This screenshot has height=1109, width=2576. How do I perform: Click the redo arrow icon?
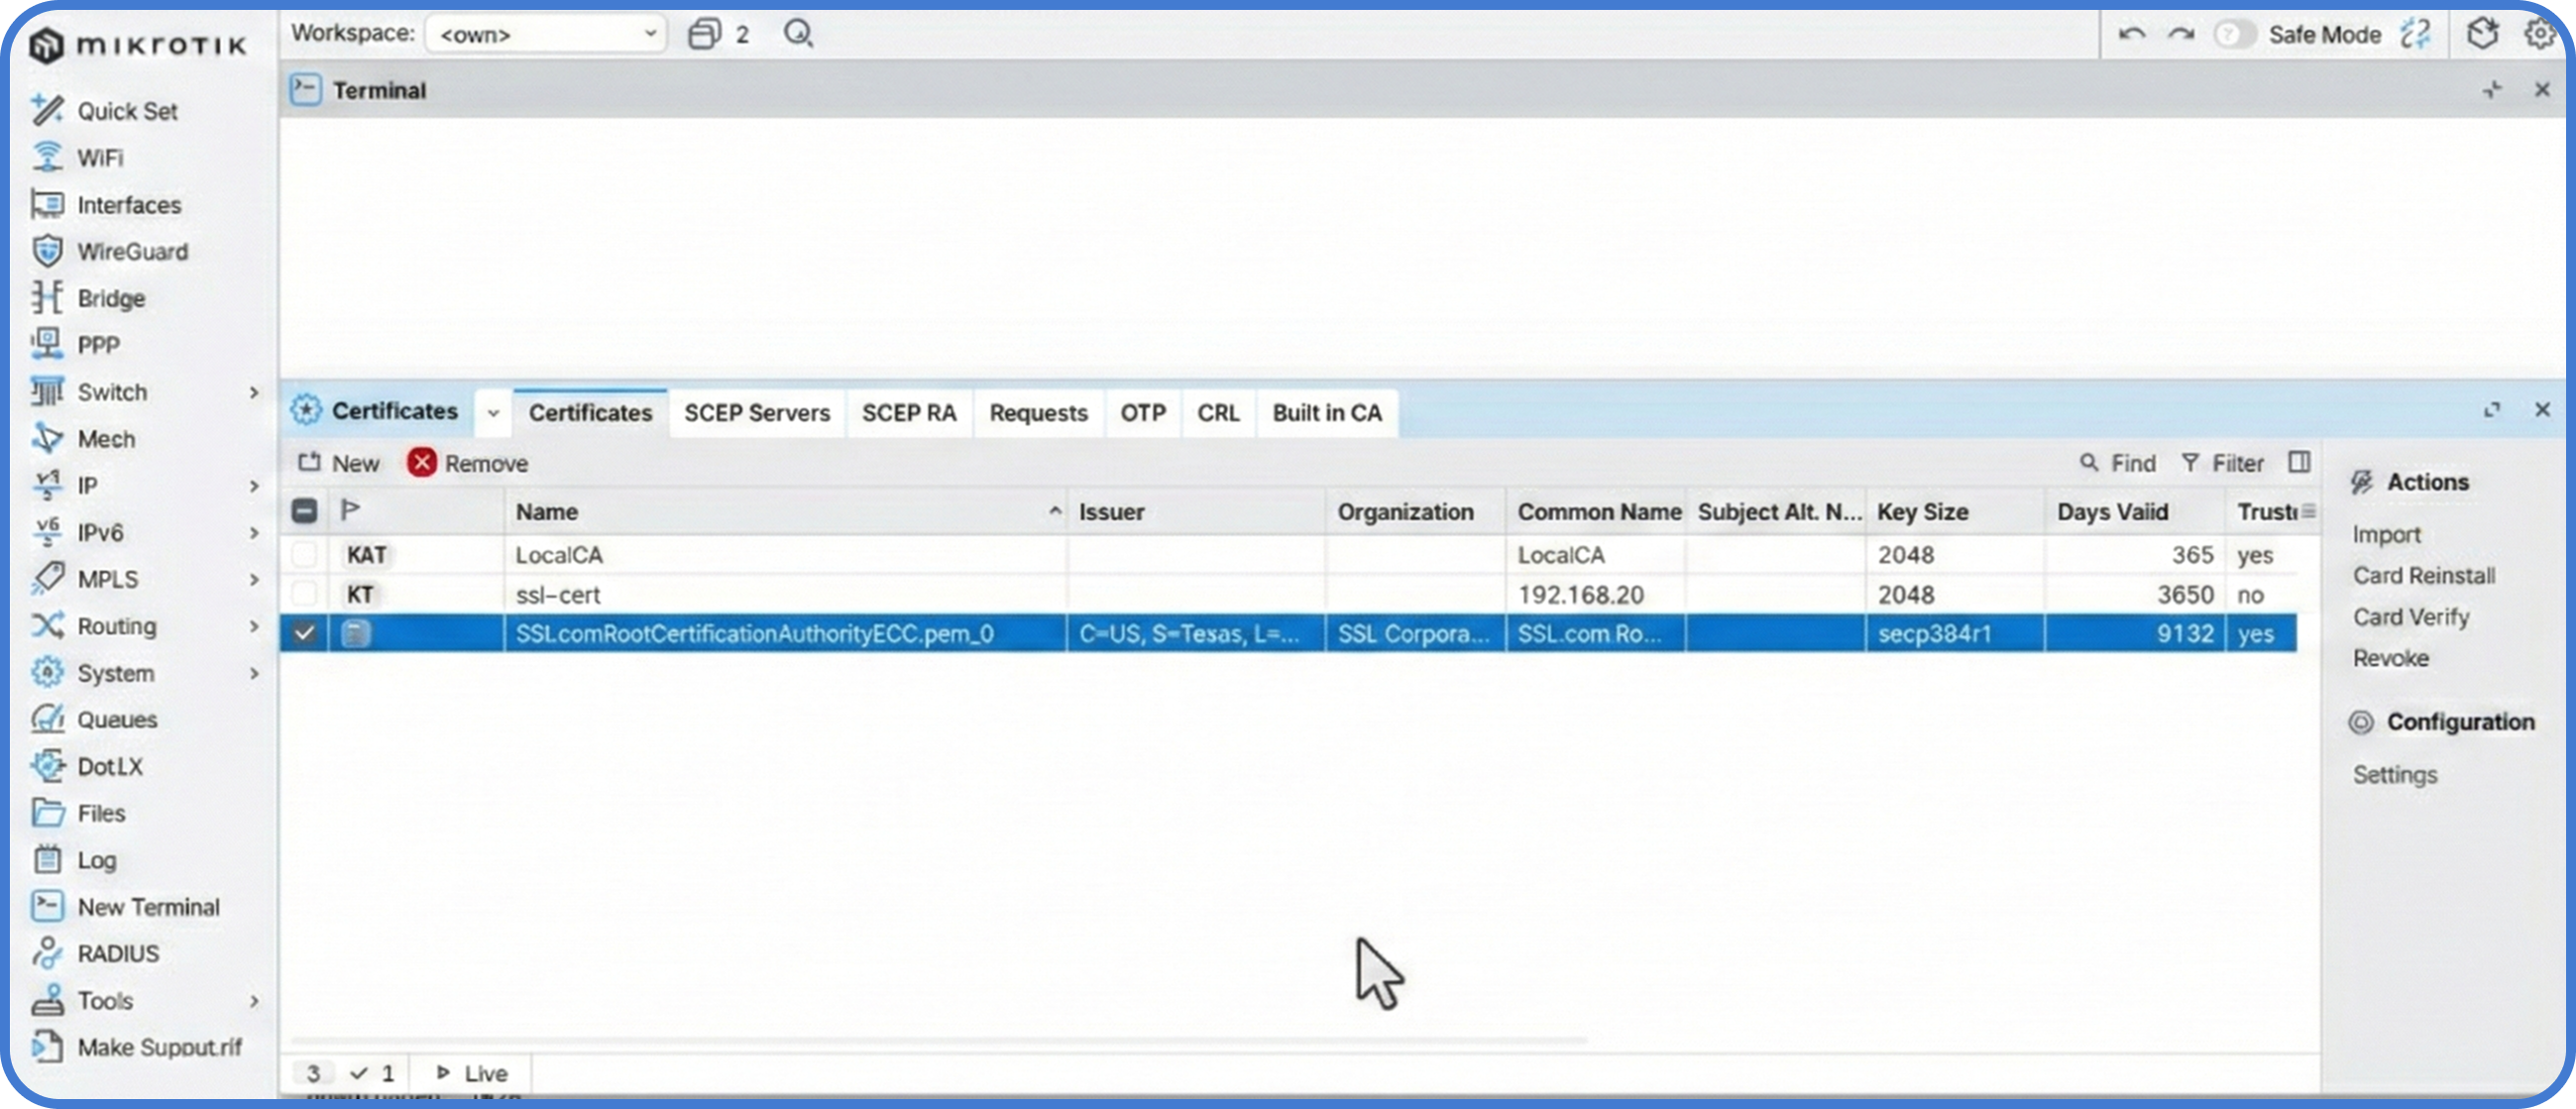pos(2180,34)
